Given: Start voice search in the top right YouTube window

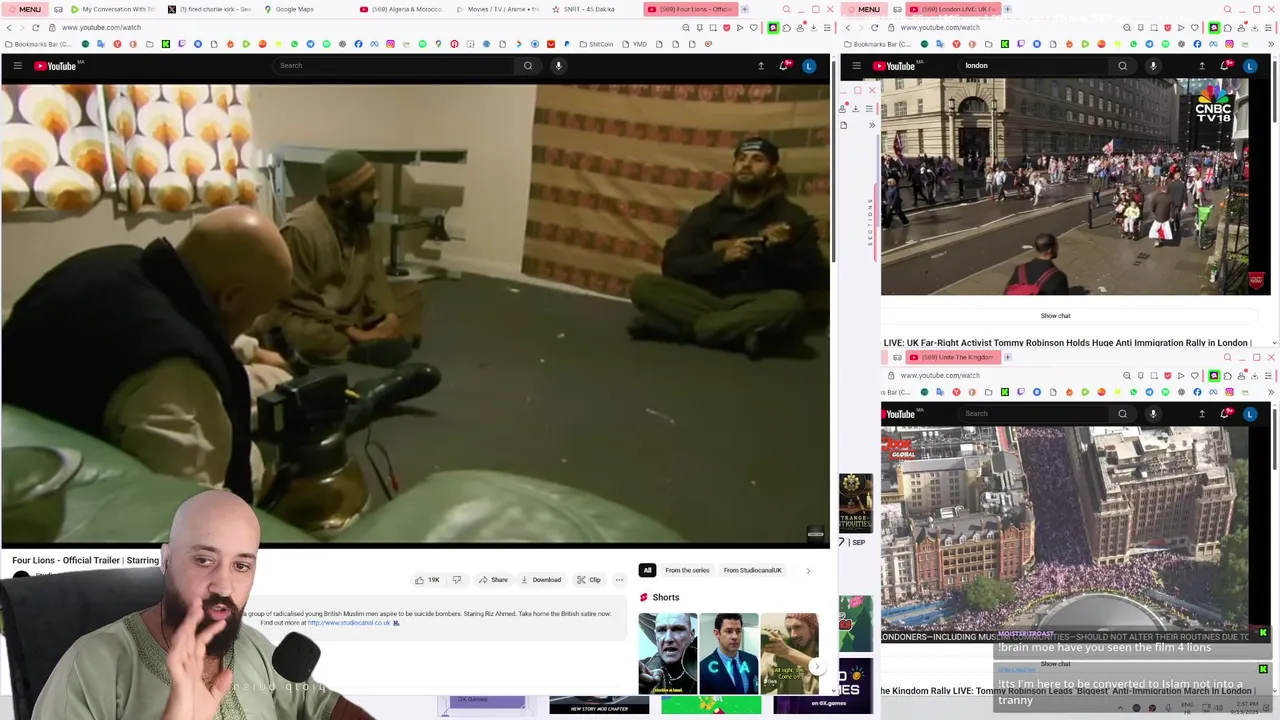Looking at the screenshot, I should click(x=1152, y=66).
